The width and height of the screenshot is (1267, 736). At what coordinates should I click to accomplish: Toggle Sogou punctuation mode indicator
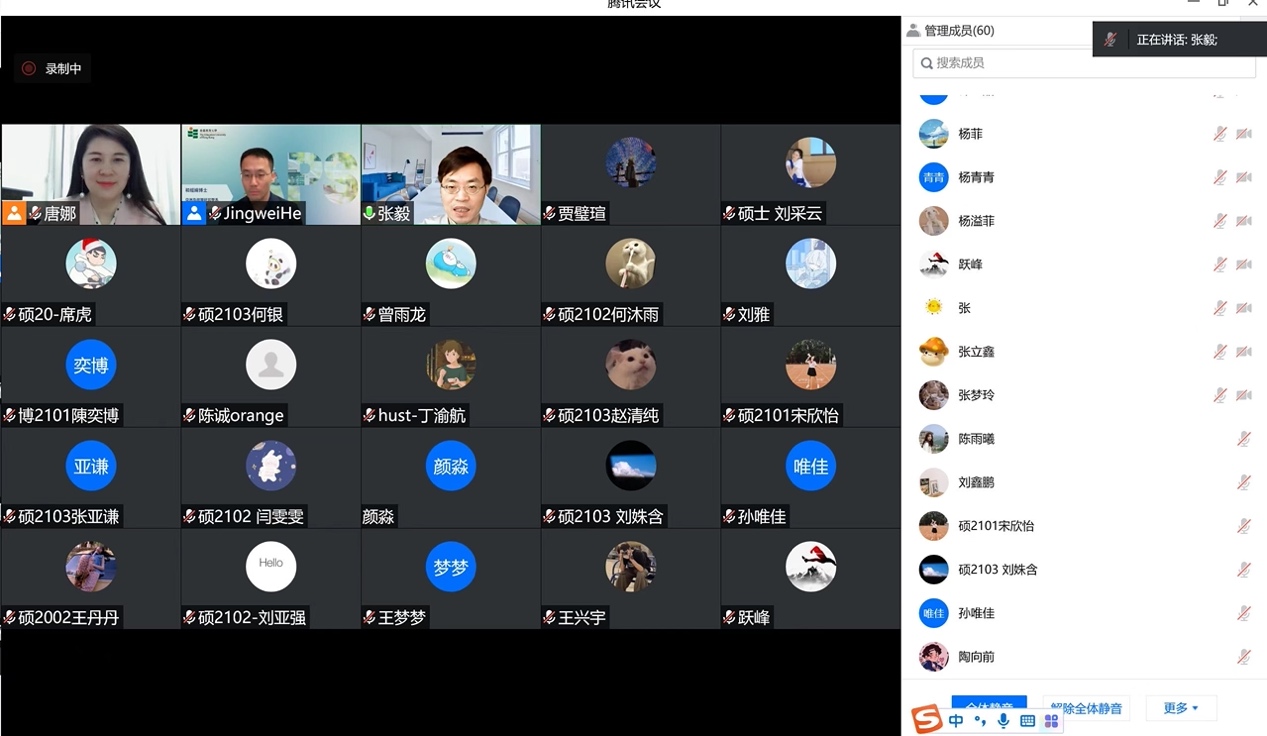point(980,721)
